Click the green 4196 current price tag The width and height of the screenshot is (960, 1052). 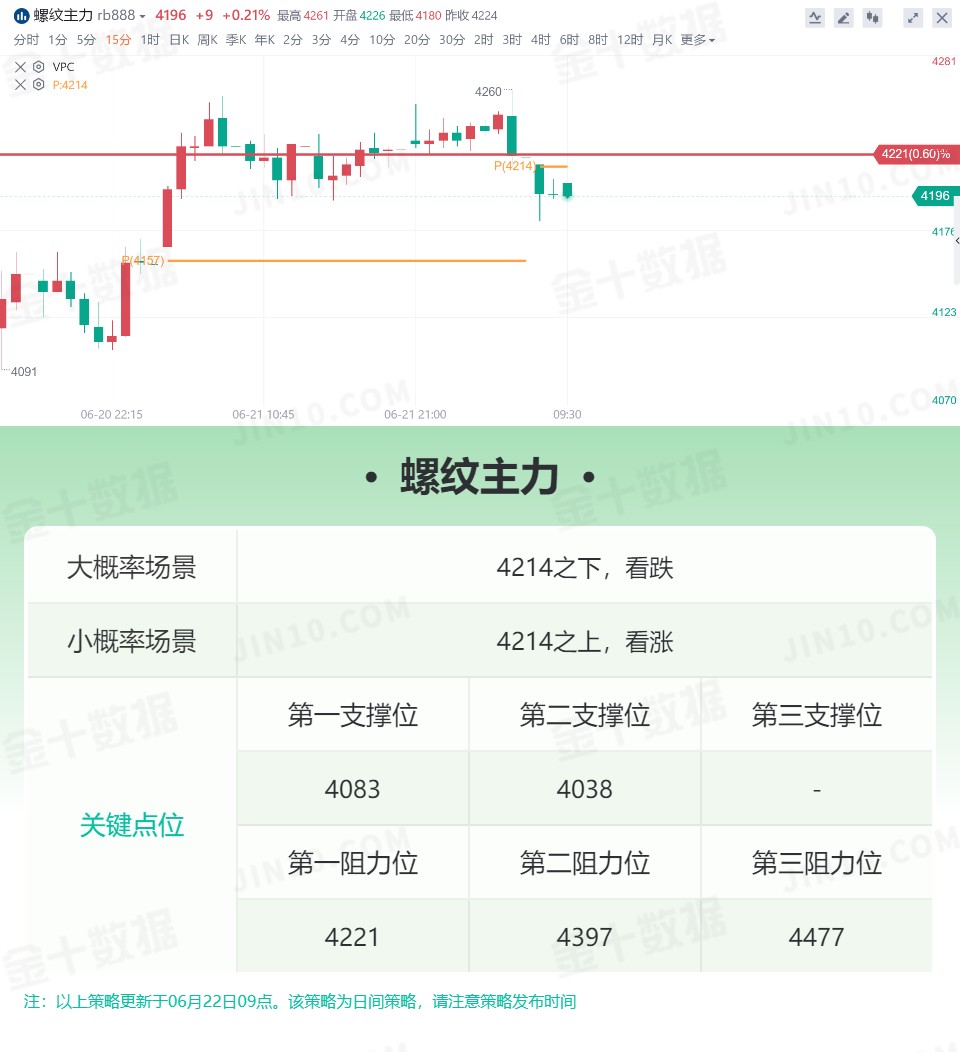(935, 196)
